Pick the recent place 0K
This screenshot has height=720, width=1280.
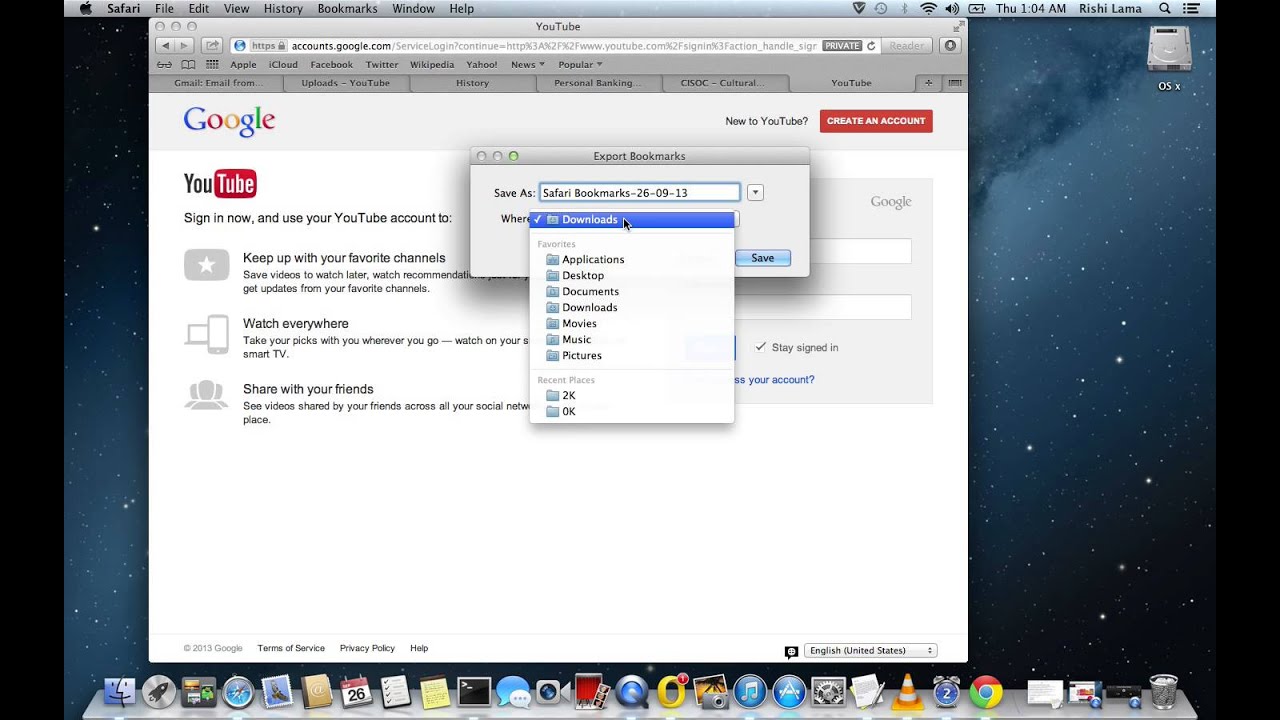pos(632,411)
